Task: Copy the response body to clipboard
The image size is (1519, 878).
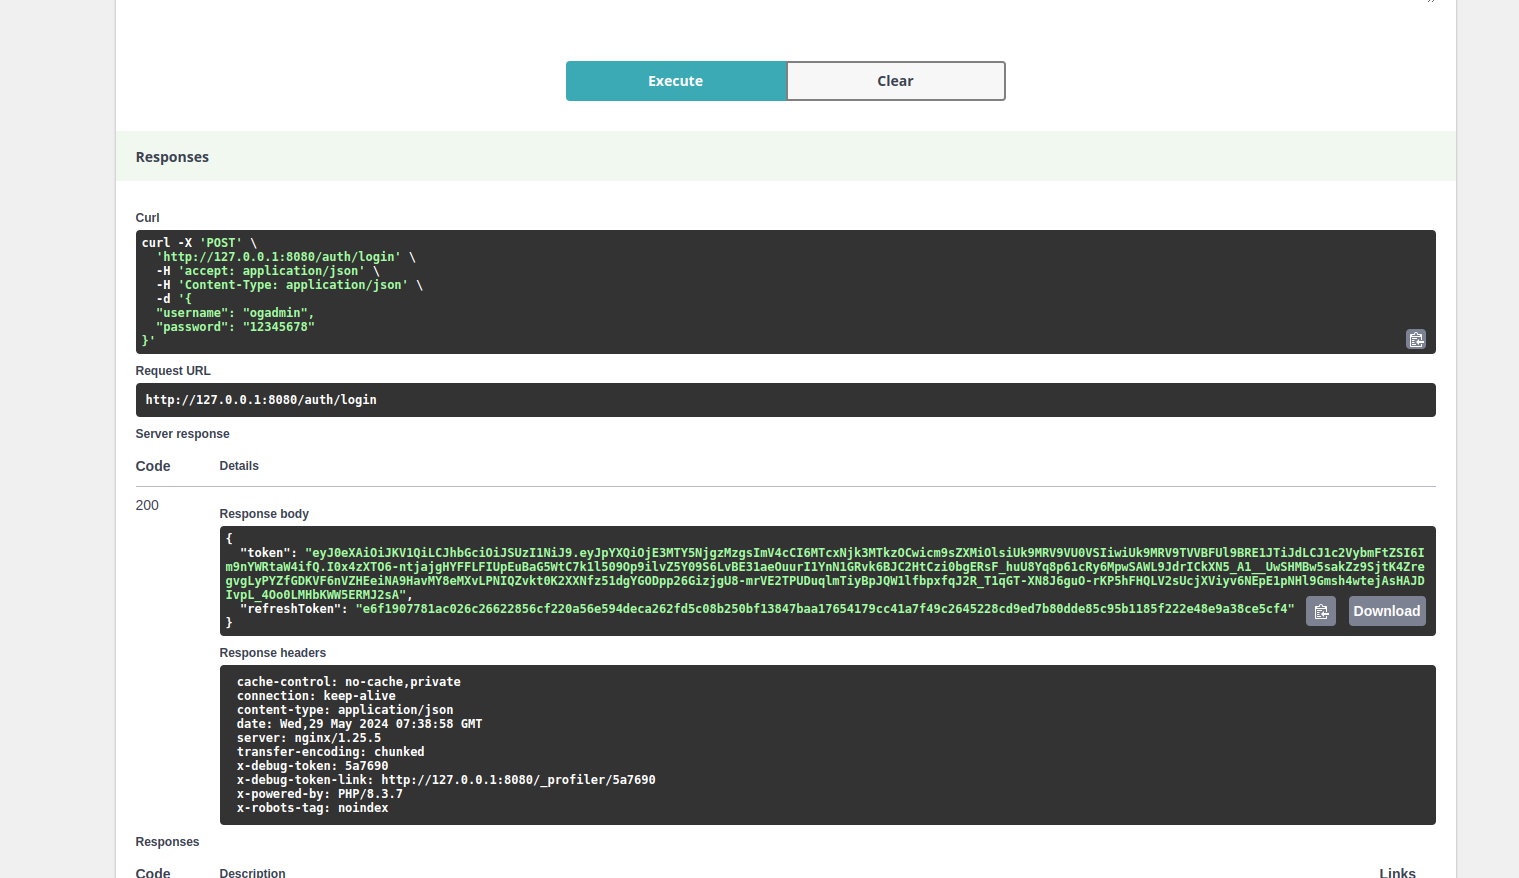Action: coord(1320,611)
